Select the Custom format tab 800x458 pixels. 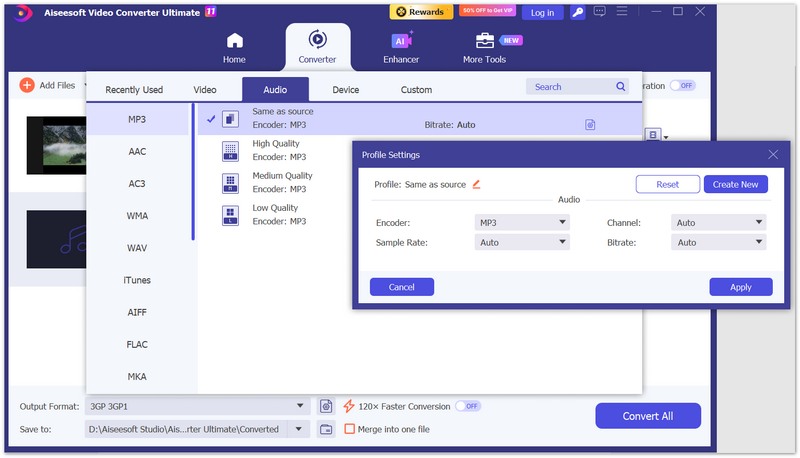[416, 90]
